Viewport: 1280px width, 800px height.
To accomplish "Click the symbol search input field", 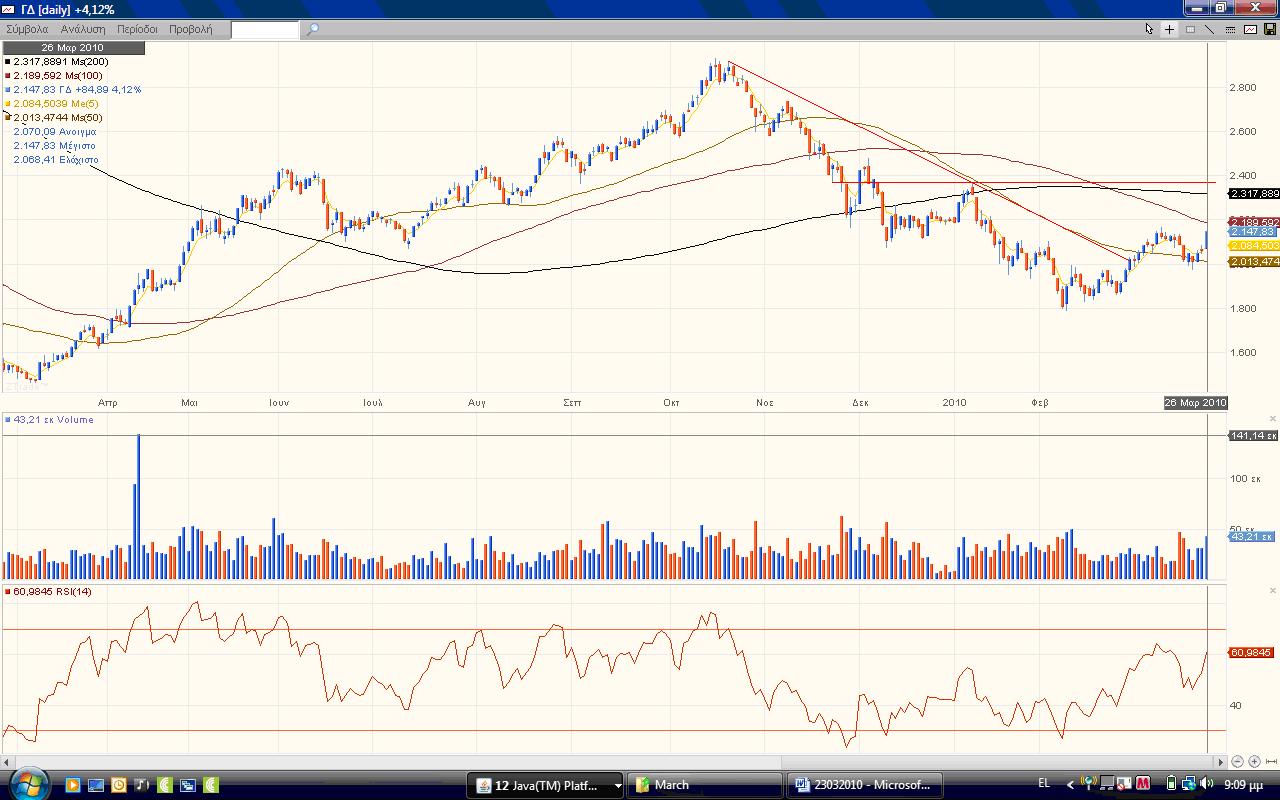I will click(265, 30).
